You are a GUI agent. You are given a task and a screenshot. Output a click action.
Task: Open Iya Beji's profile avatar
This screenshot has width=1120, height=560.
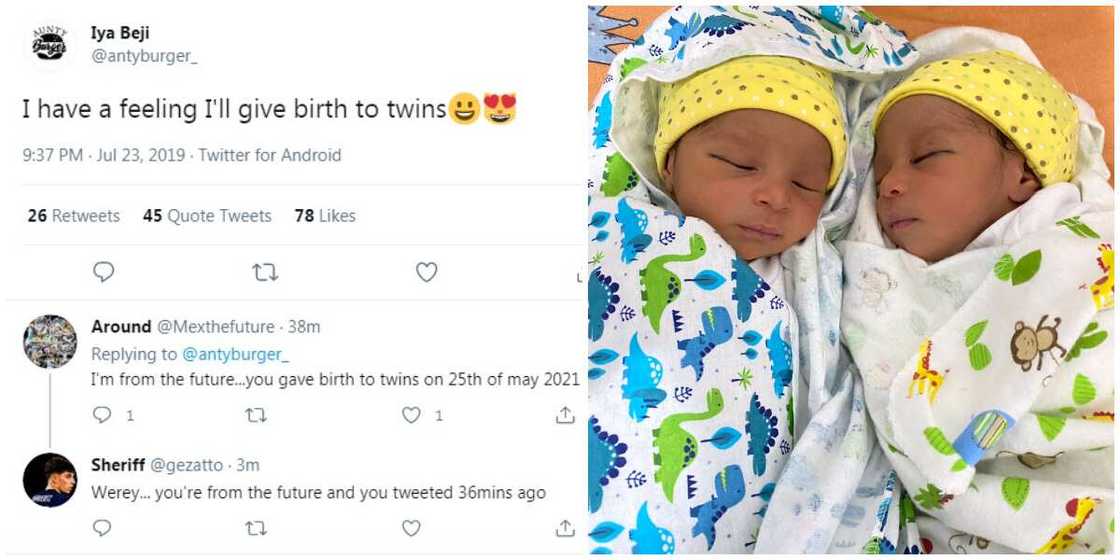click(49, 44)
